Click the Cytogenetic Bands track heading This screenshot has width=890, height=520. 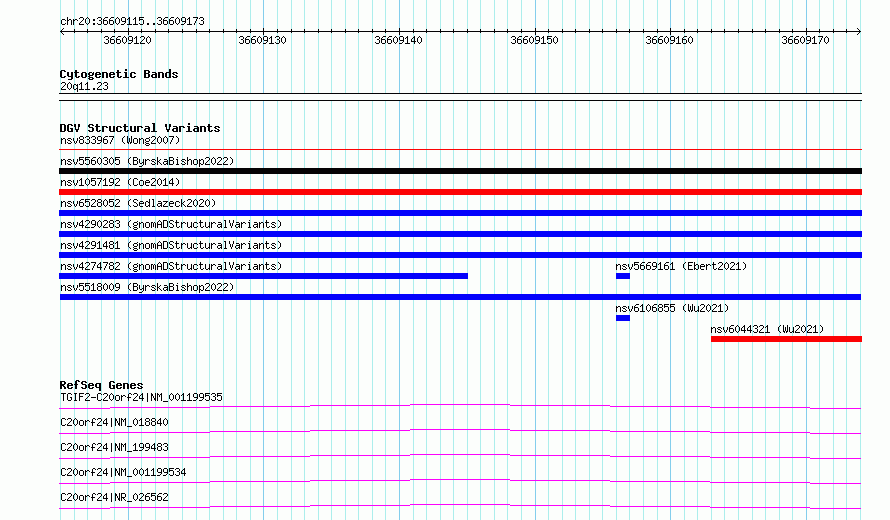pyautogui.click(x=119, y=74)
